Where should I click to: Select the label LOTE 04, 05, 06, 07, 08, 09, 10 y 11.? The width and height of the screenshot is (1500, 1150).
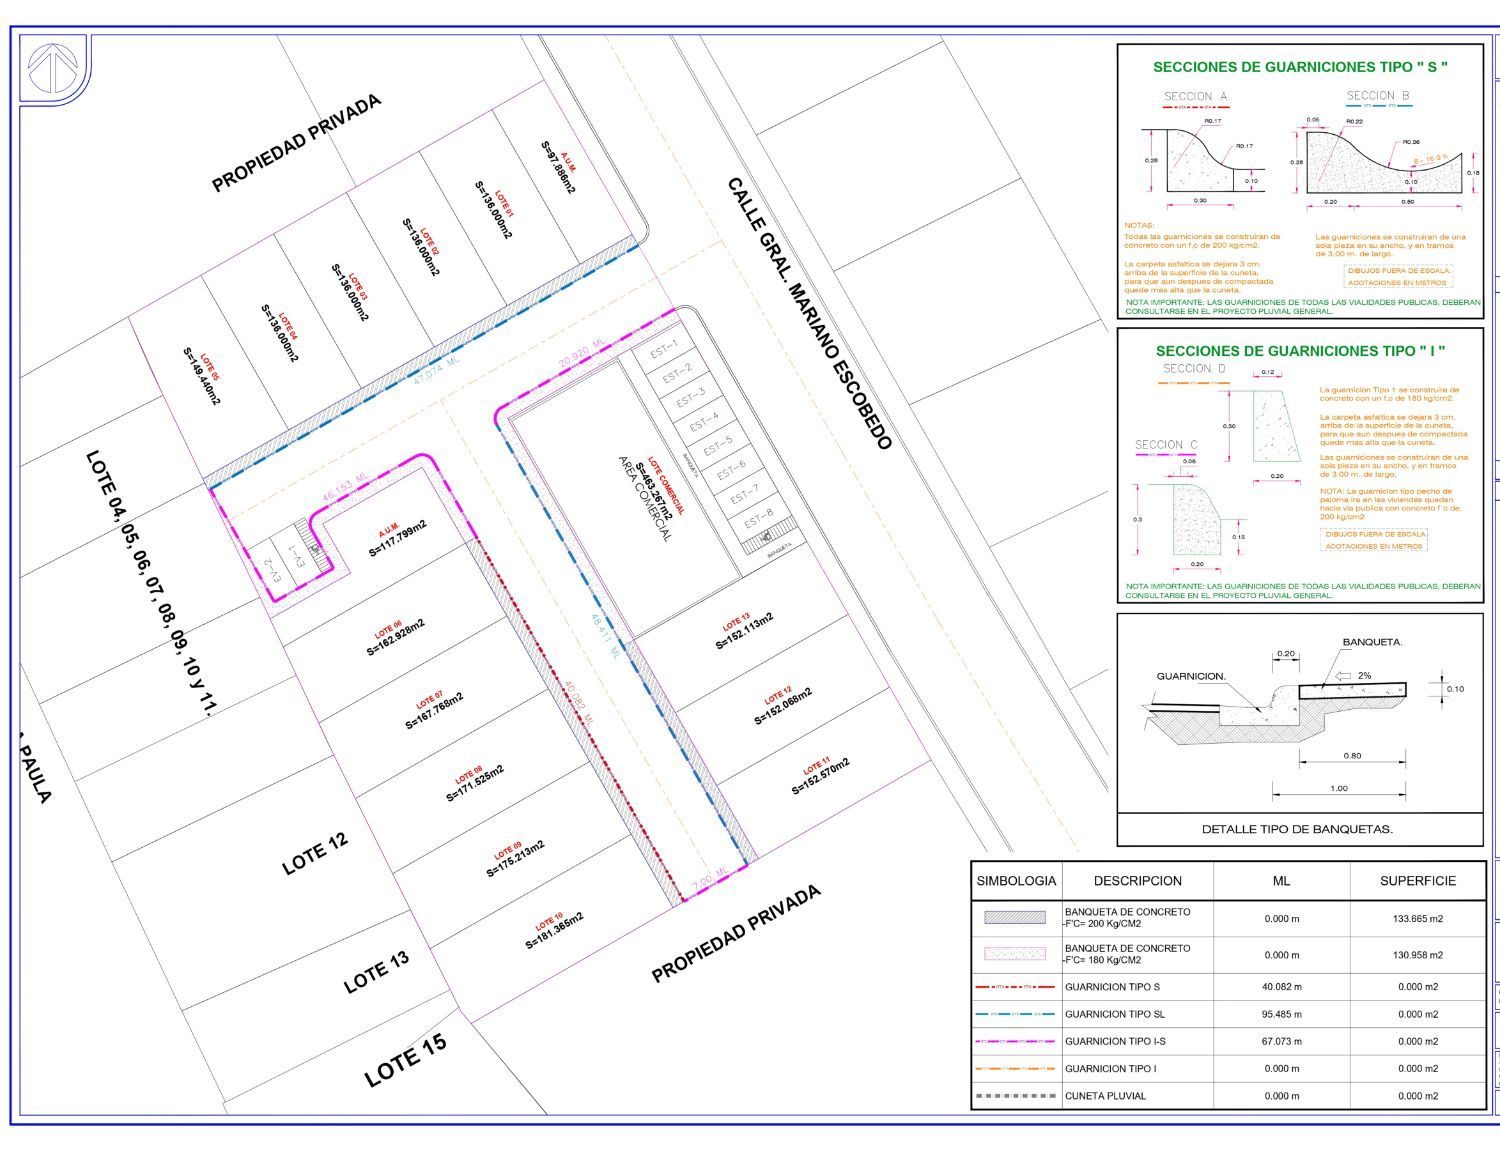click(152, 583)
